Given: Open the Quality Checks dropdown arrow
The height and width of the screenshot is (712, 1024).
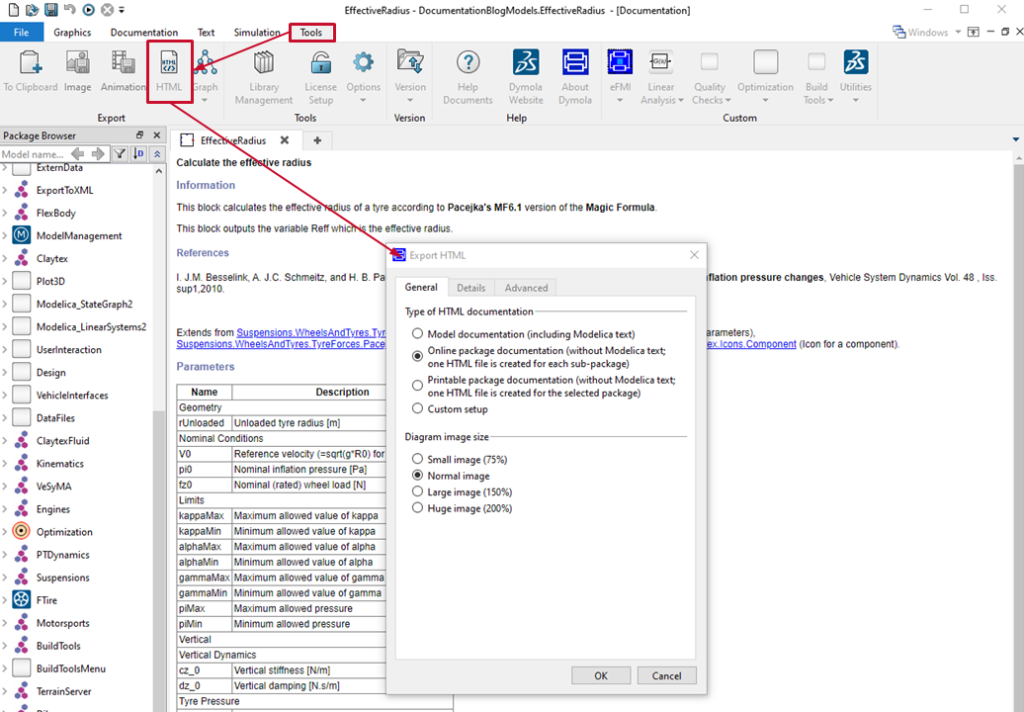Looking at the screenshot, I should (x=728, y=100).
